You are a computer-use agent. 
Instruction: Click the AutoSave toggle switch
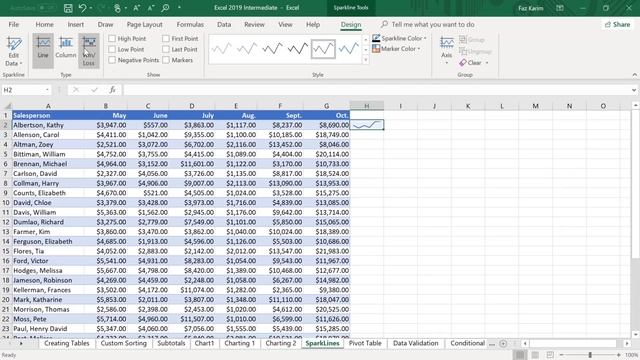[x=47, y=8]
